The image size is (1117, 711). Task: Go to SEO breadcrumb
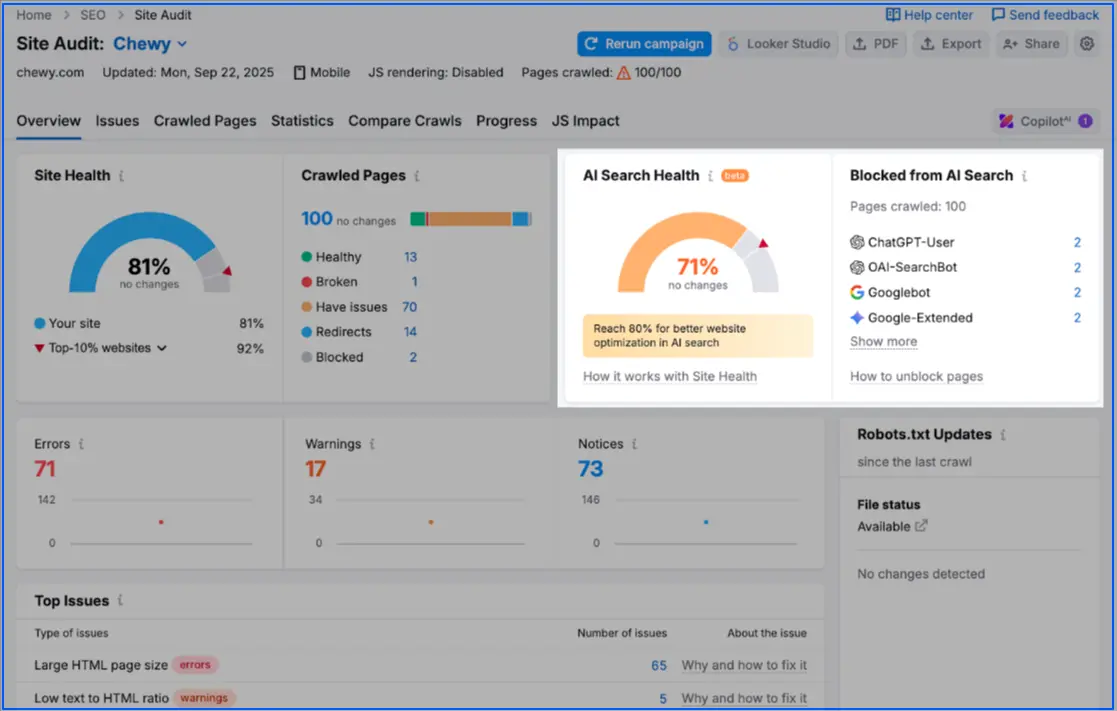click(93, 15)
